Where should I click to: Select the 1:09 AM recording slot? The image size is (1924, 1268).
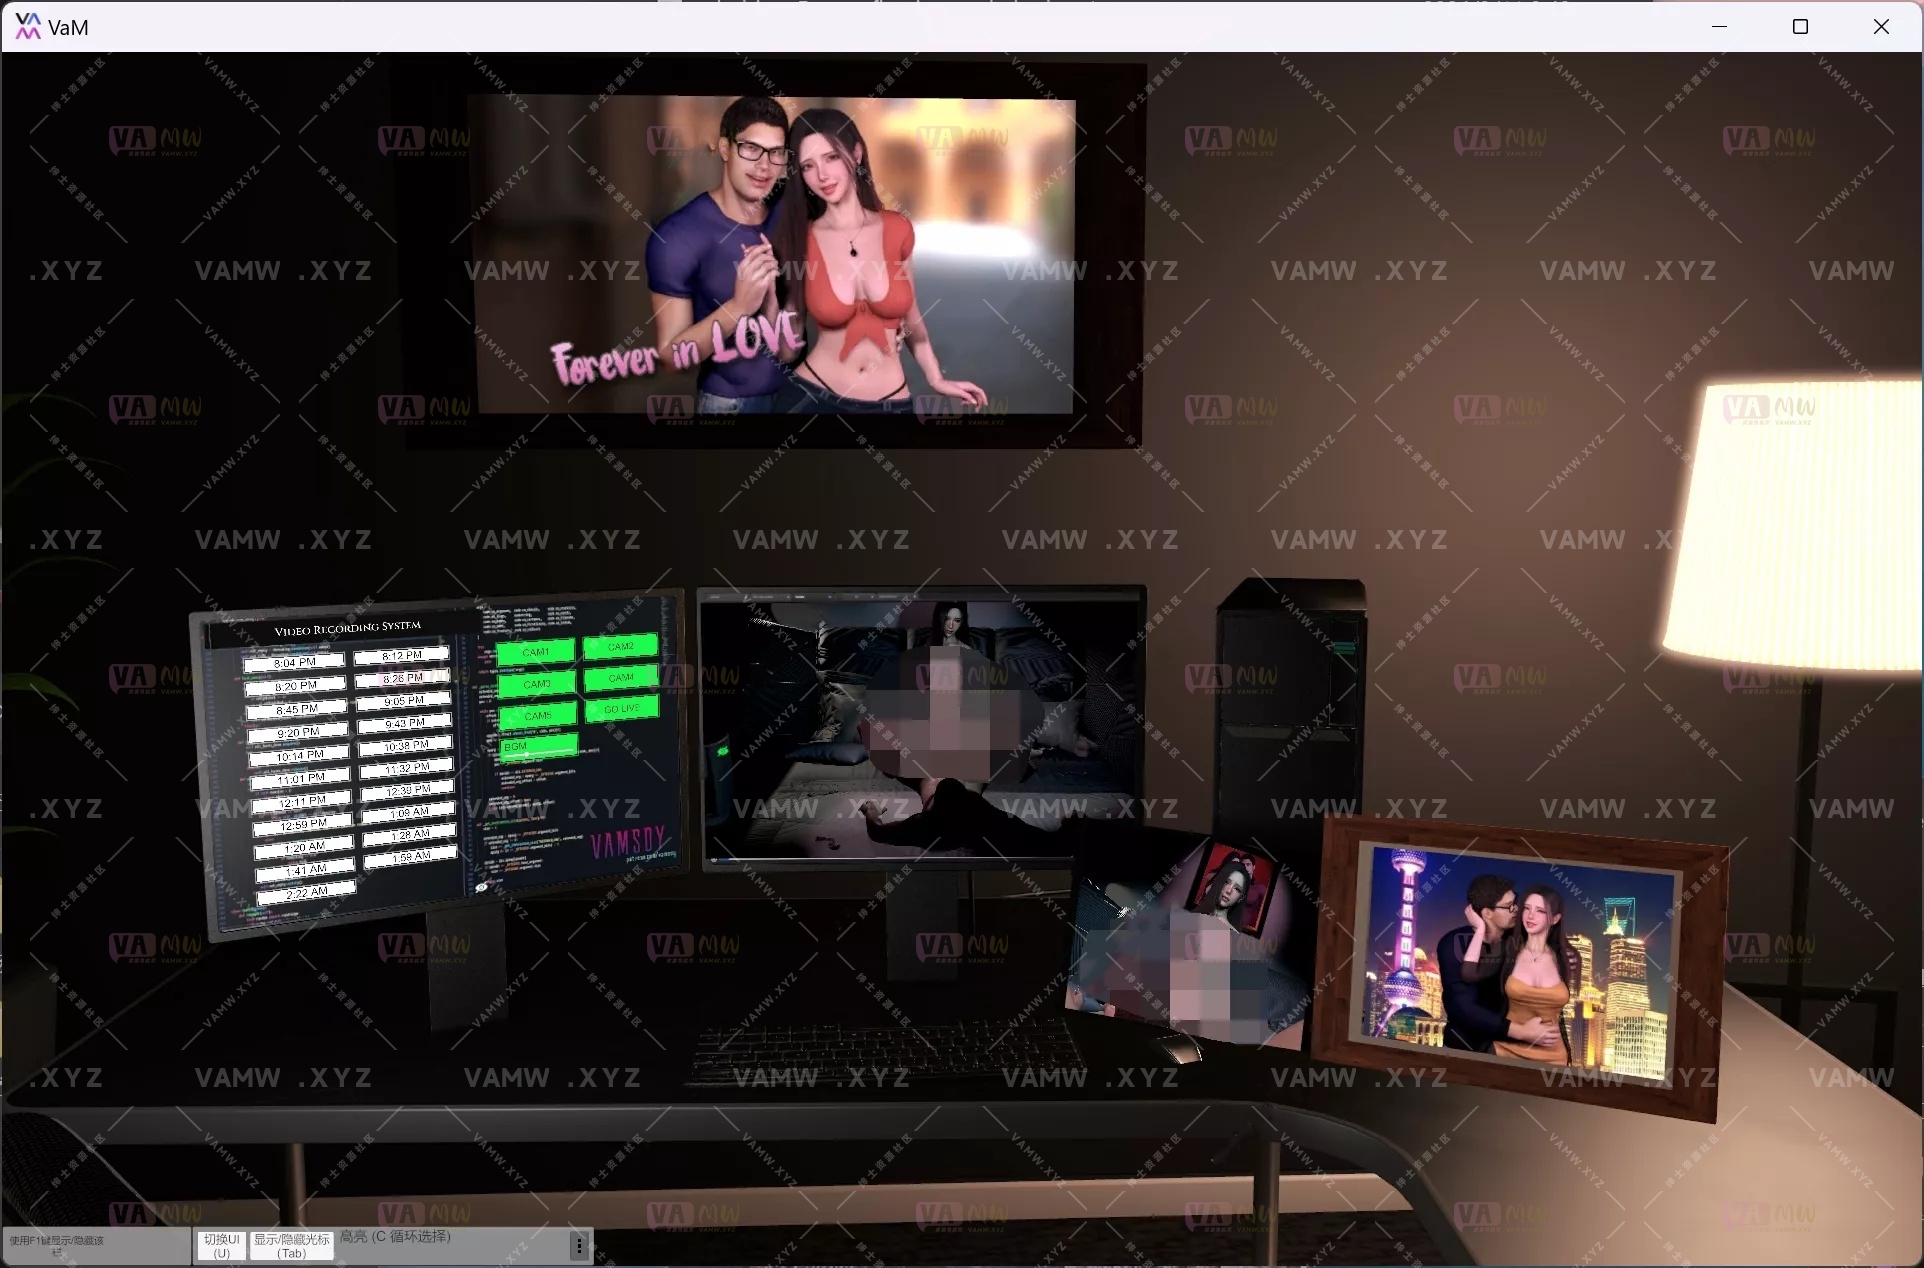tap(411, 812)
